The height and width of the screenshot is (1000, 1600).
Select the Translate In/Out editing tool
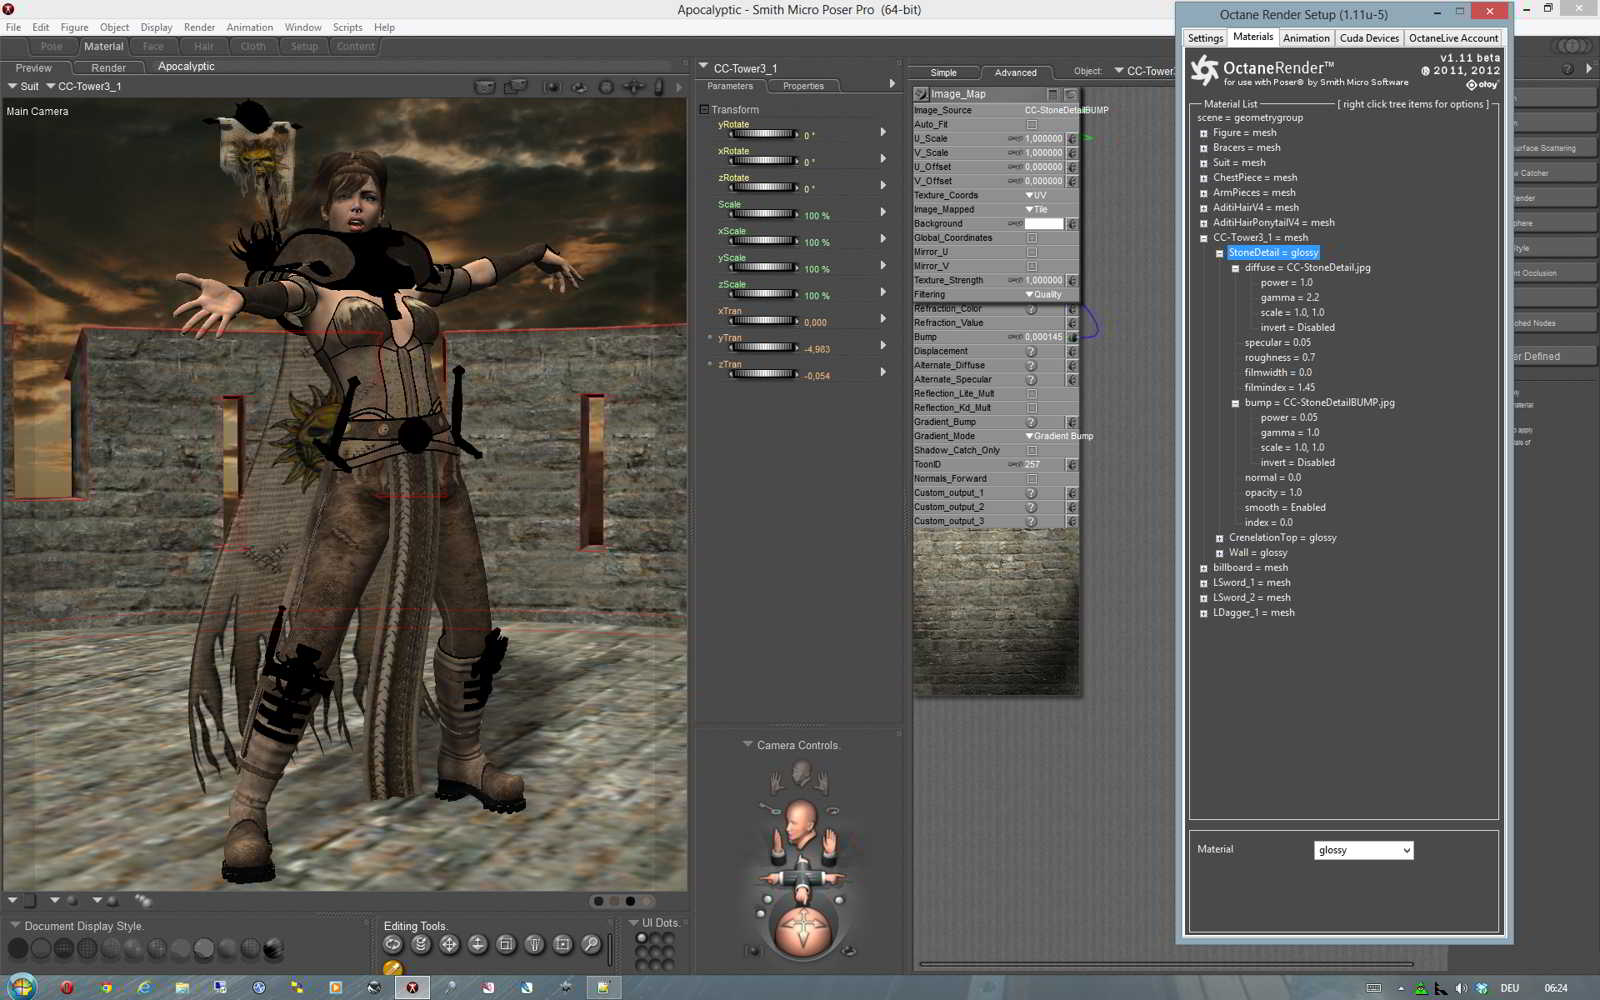478,944
